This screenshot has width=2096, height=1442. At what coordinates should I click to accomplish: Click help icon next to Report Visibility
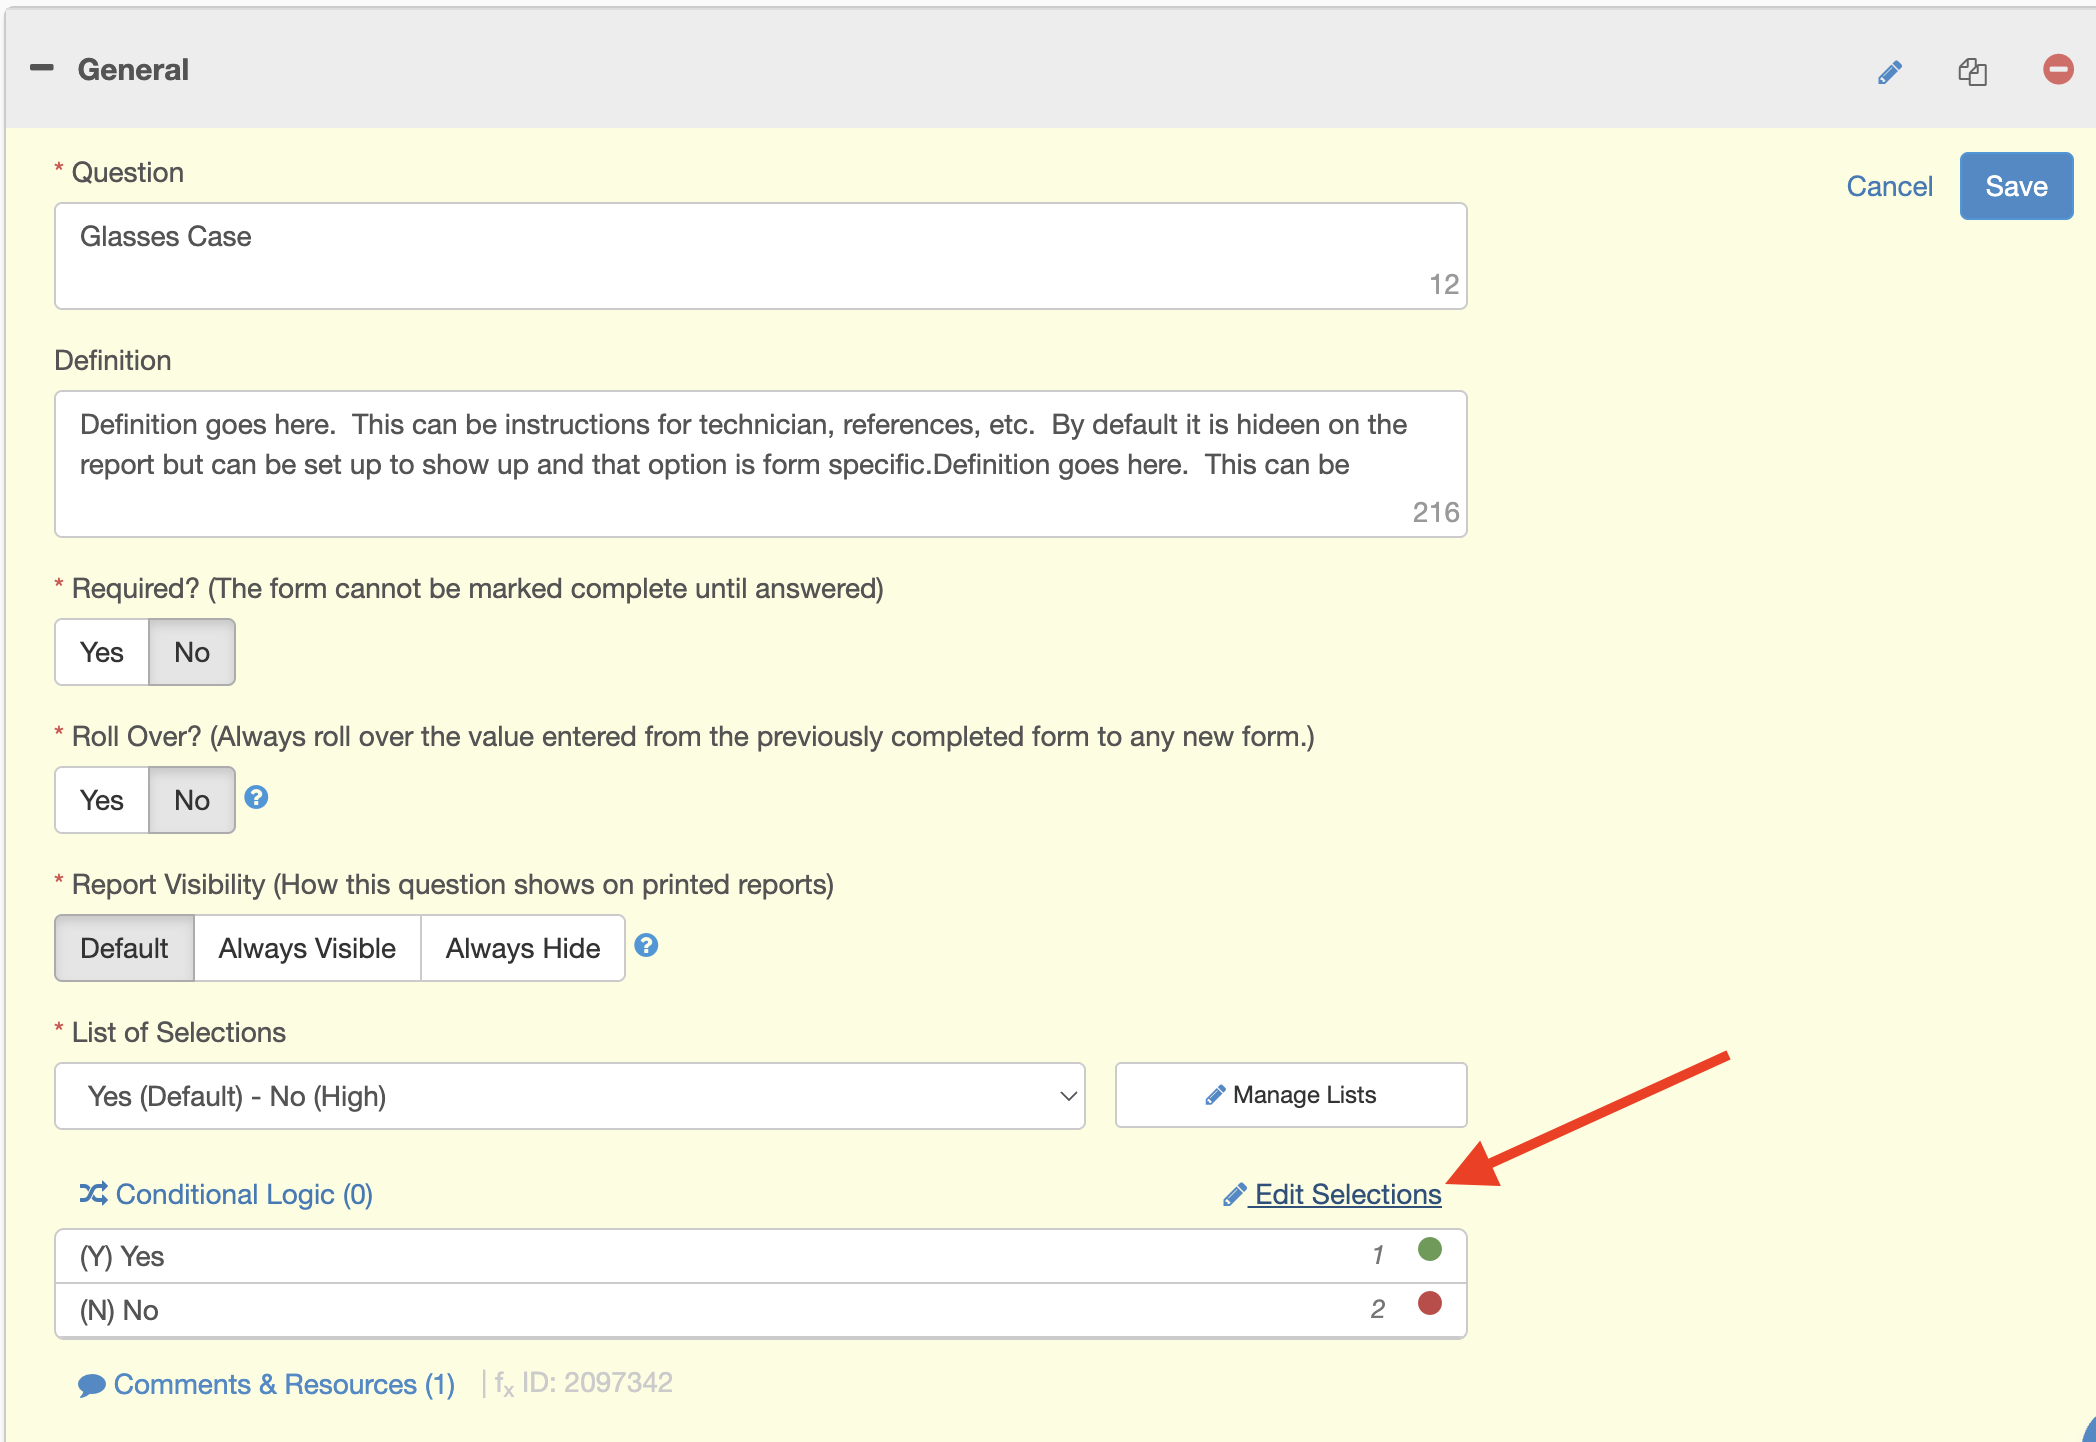646,945
